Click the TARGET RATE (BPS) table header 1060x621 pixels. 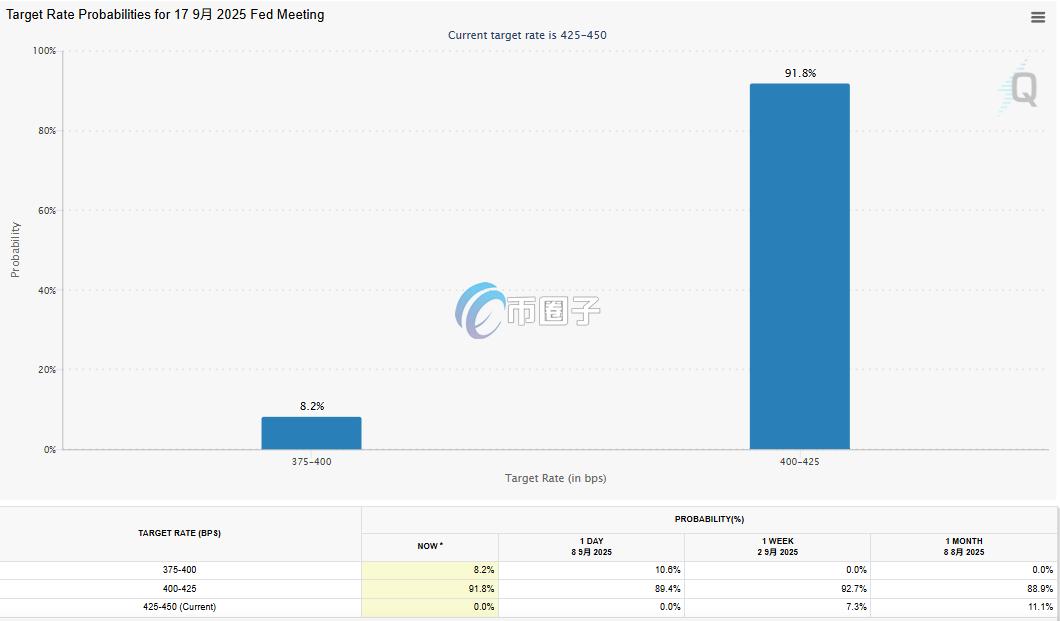tap(180, 533)
